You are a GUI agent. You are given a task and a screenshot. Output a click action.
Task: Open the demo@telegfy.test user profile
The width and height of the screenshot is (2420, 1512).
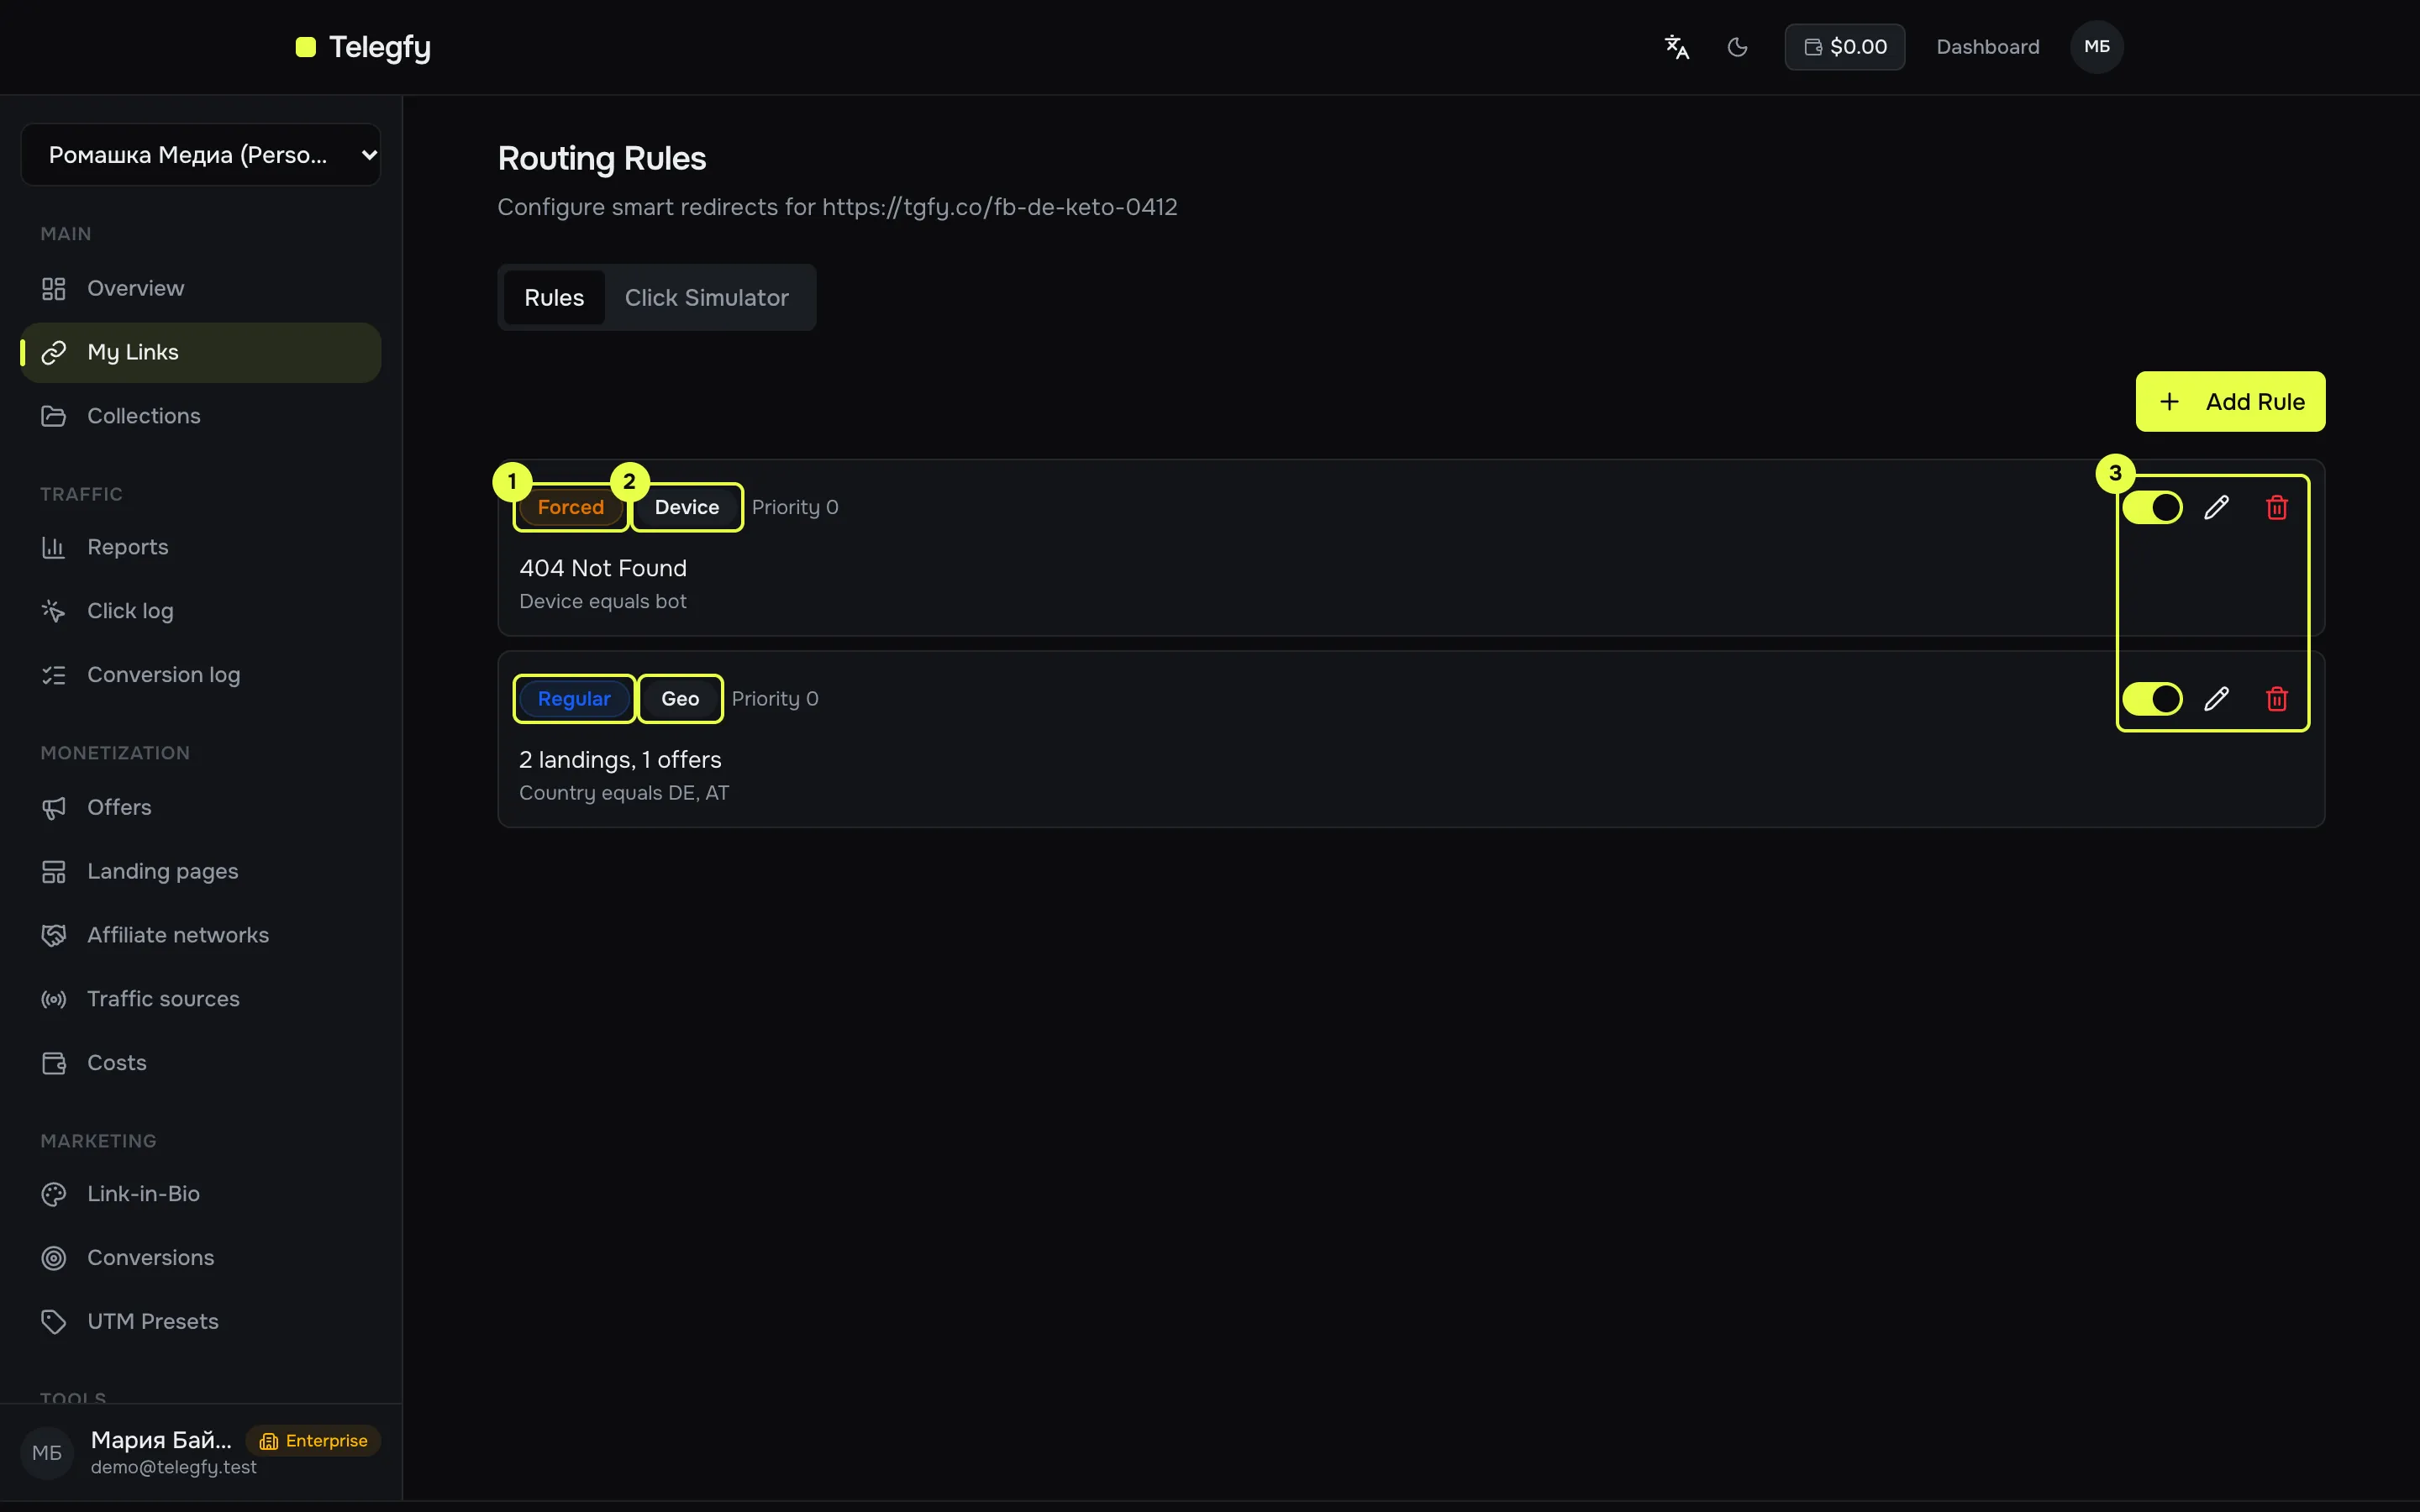[201, 1452]
